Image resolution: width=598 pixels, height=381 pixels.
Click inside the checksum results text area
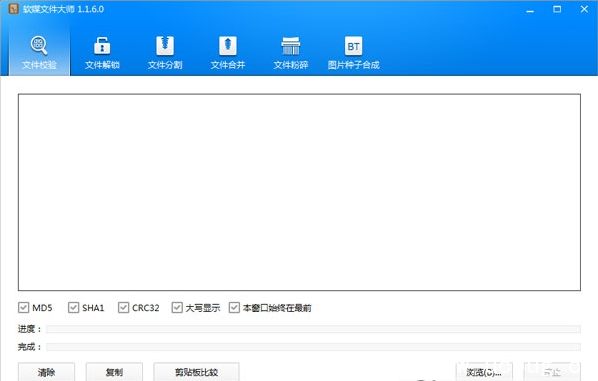coord(299,192)
